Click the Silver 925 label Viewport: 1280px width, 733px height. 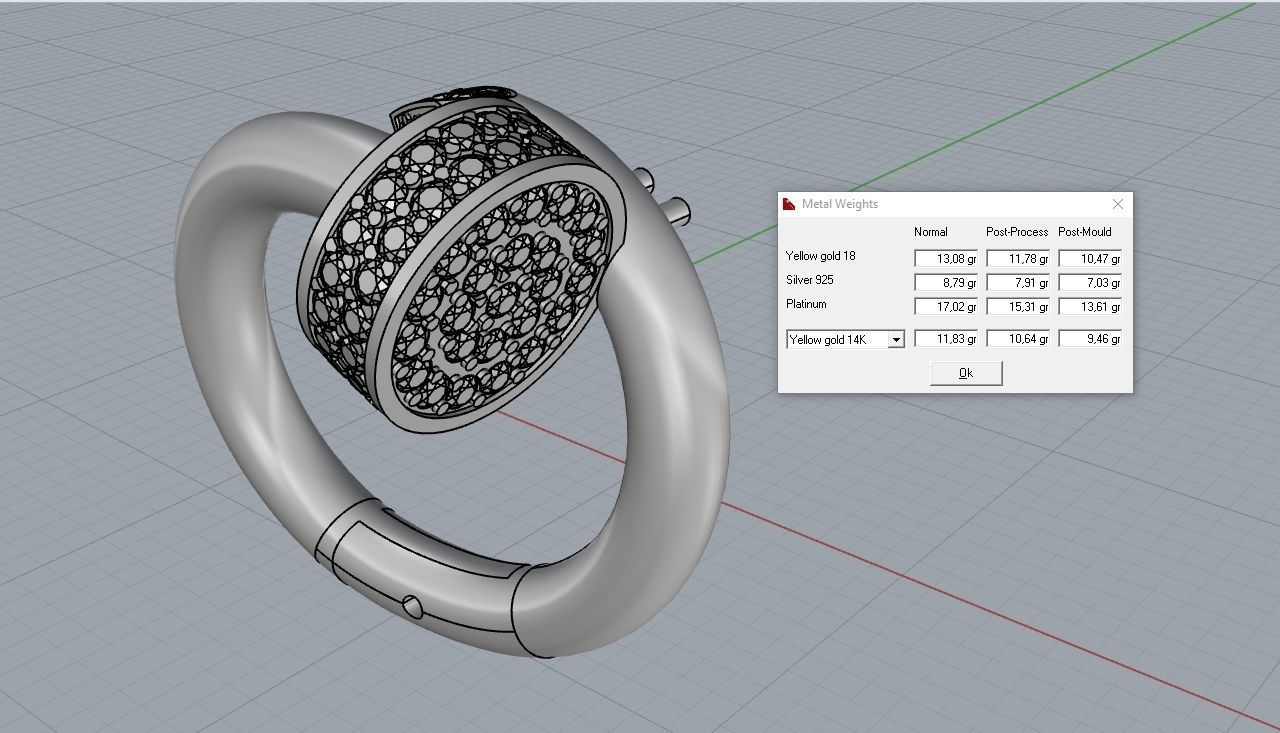[x=809, y=280]
